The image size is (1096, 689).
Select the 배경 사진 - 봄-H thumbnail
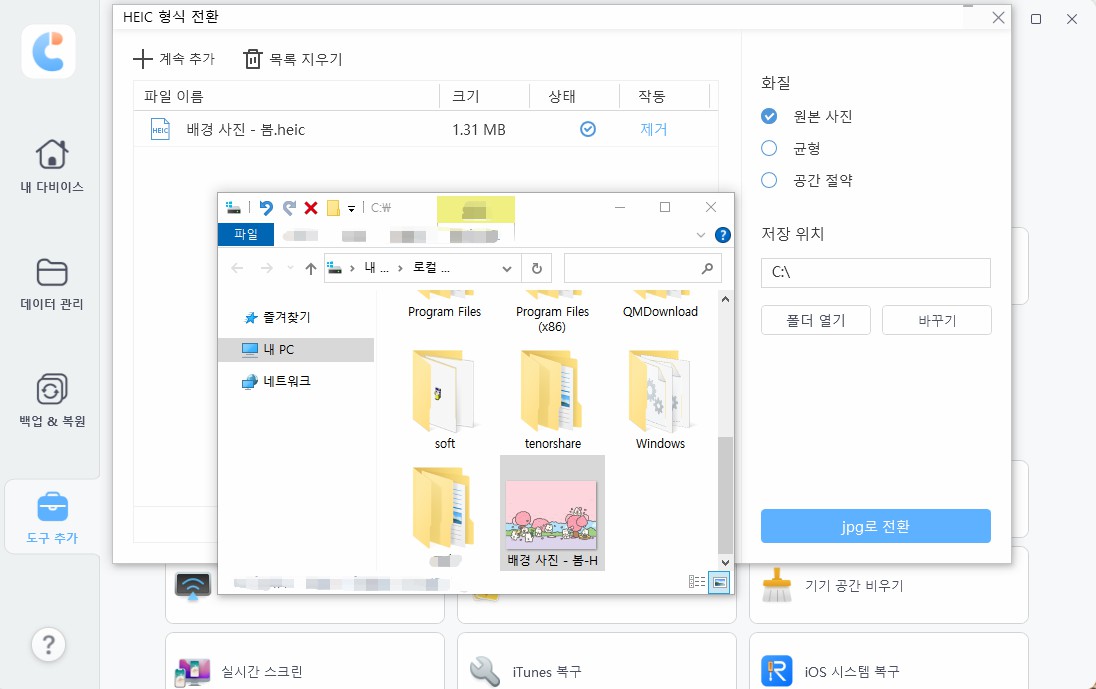click(552, 510)
